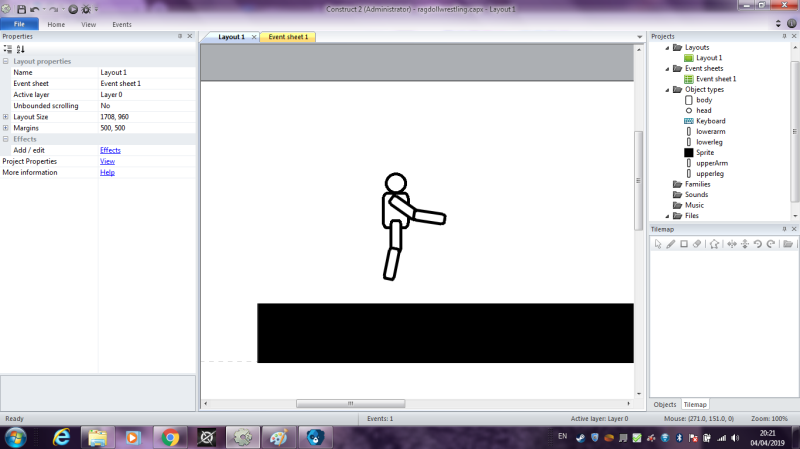Expand the Files folder
800x449 pixels.
click(667, 216)
